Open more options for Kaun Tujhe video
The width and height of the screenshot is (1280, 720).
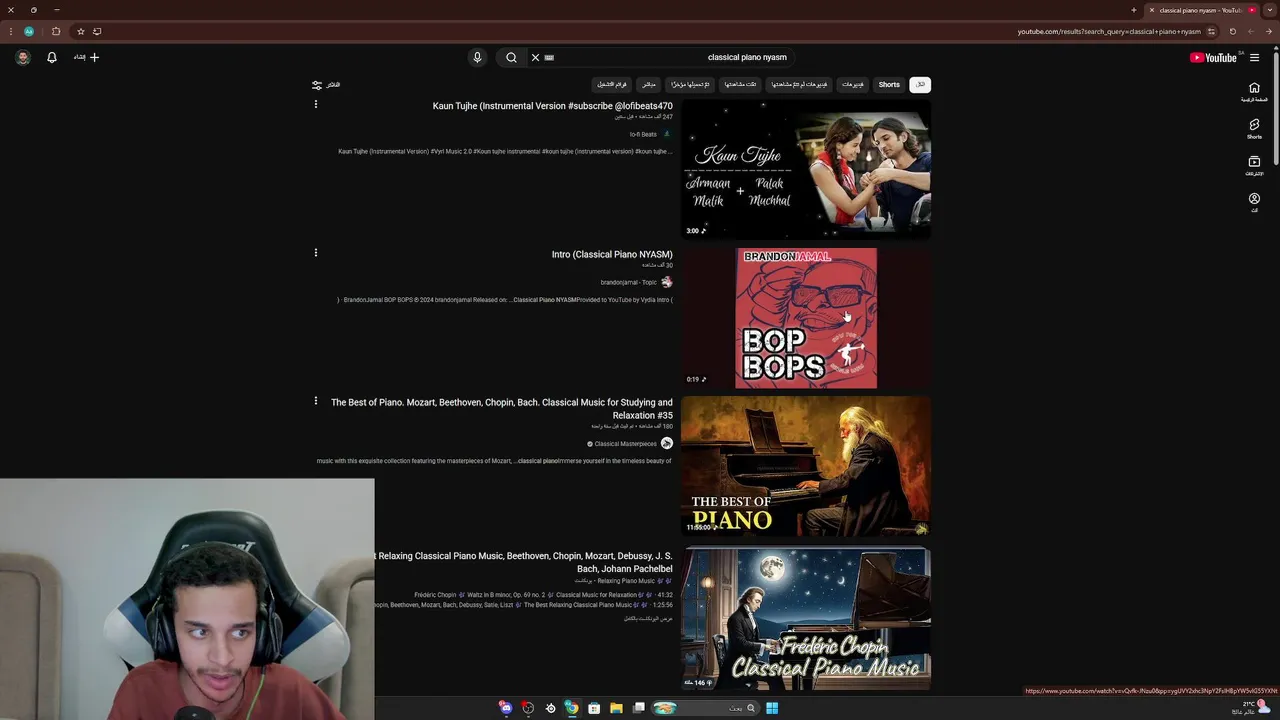pyautogui.click(x=316, y=104)
